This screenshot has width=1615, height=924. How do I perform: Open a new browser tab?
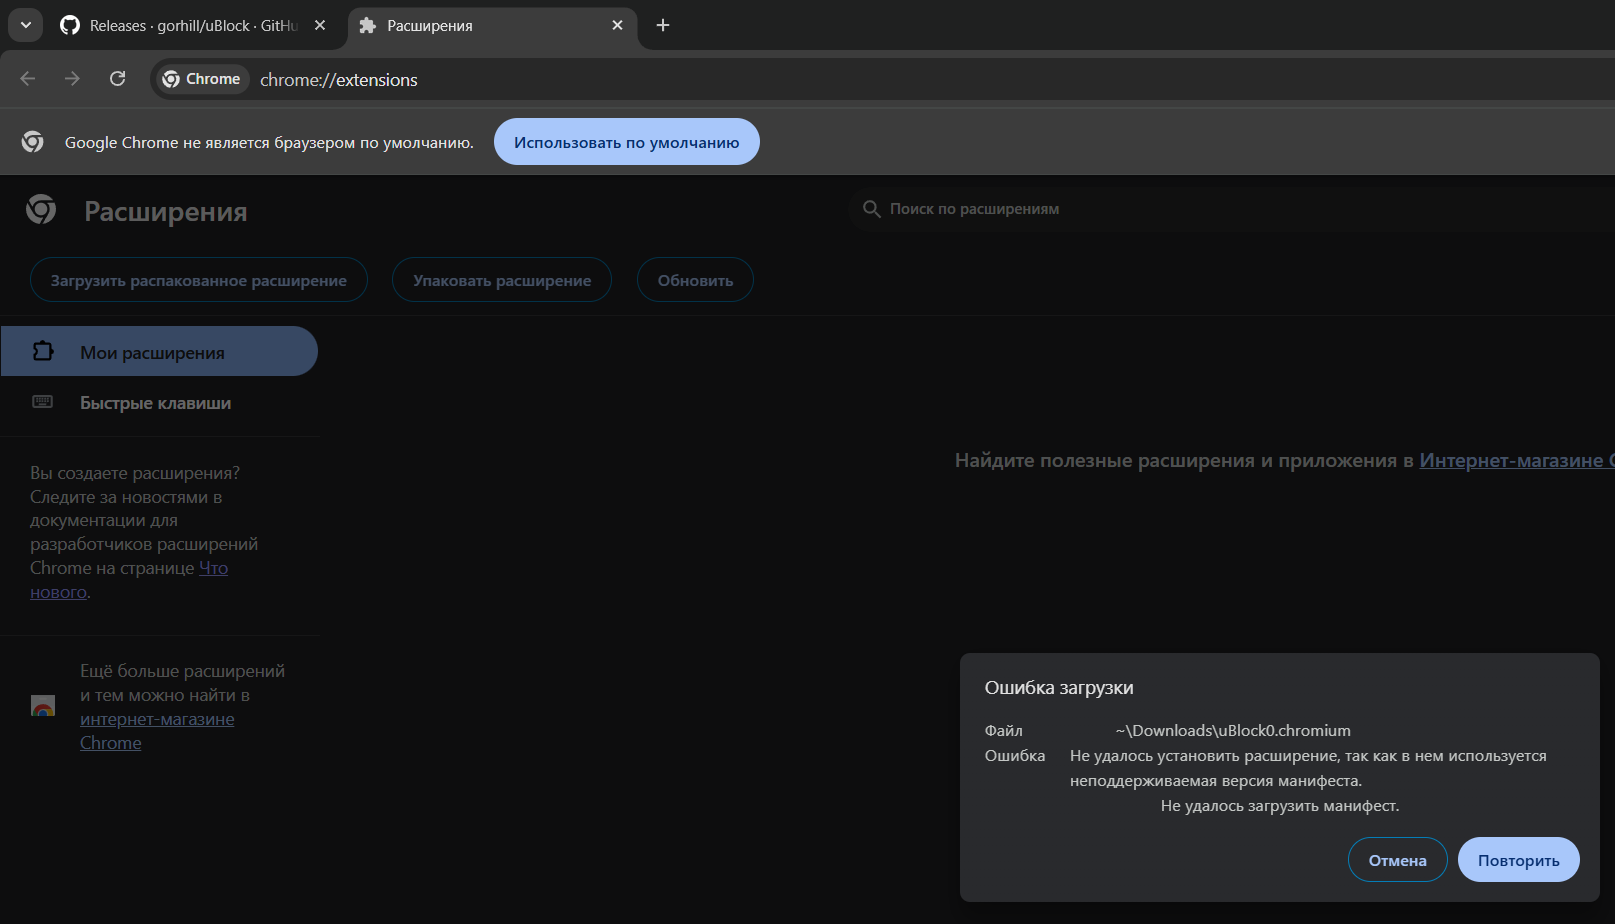point(663,25)
